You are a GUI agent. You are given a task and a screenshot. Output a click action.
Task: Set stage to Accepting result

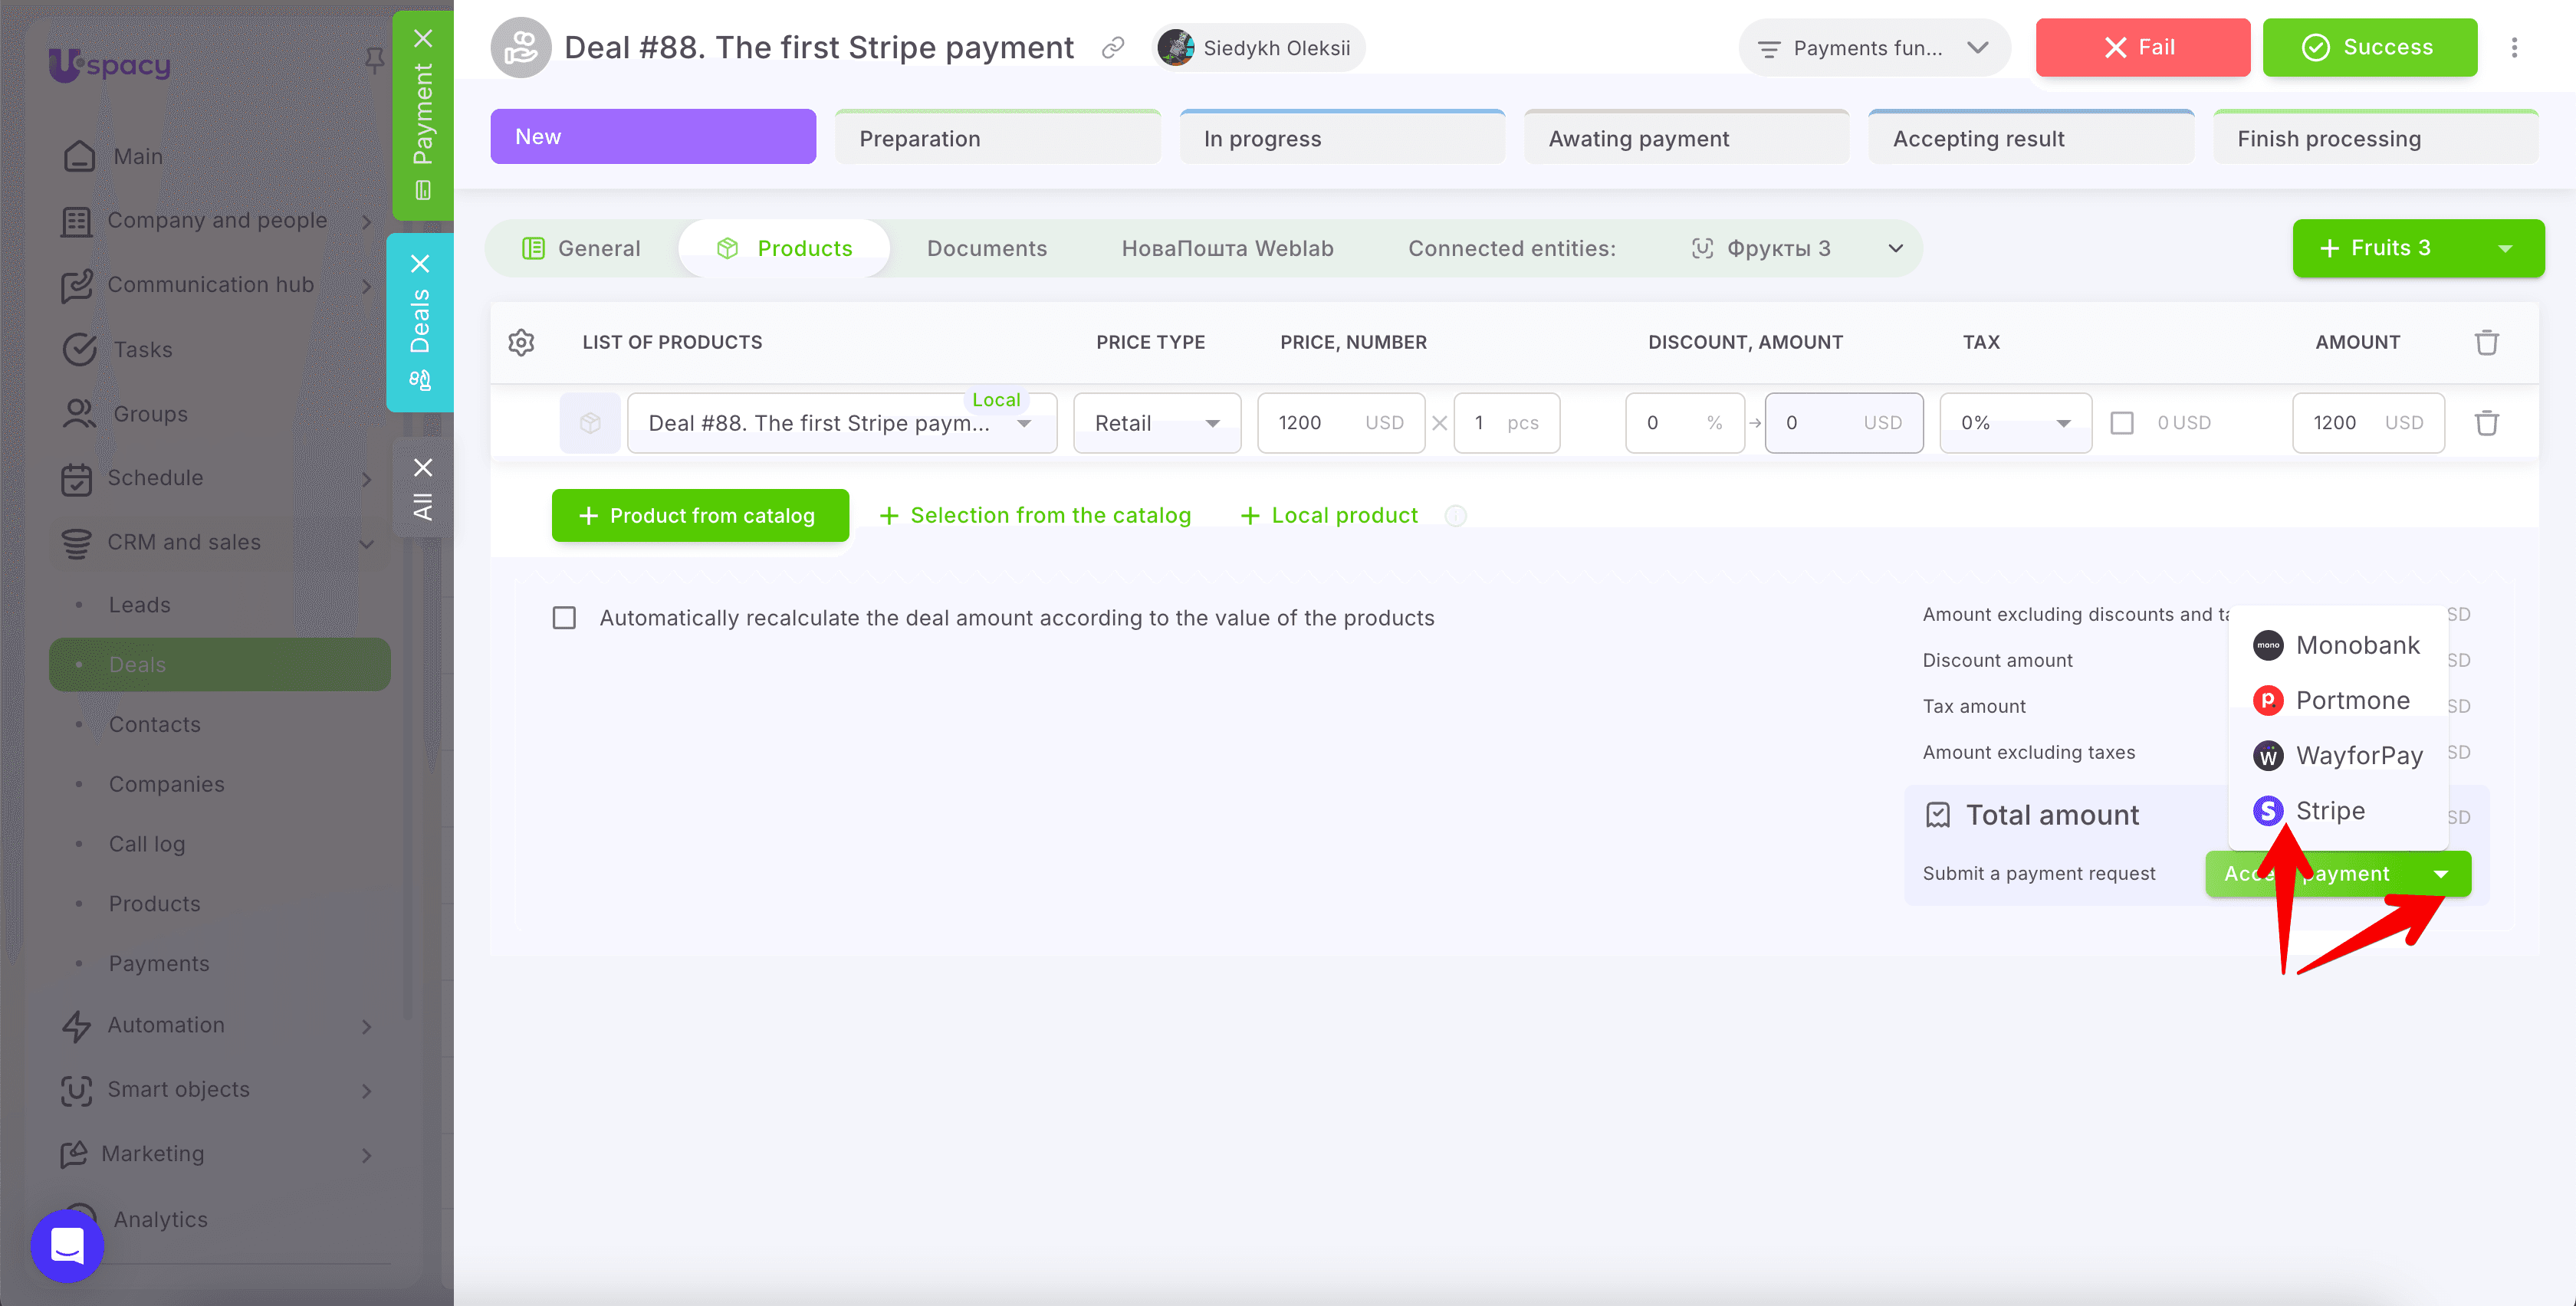[2031, 137]
